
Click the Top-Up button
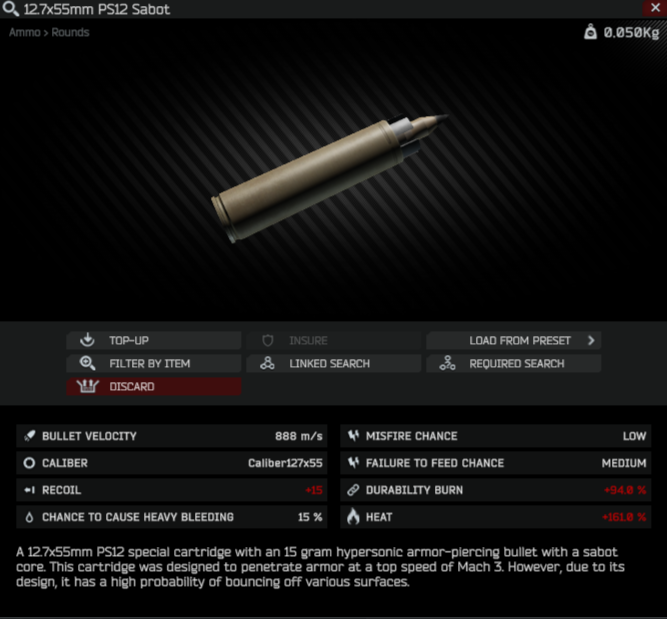[154, 340]
